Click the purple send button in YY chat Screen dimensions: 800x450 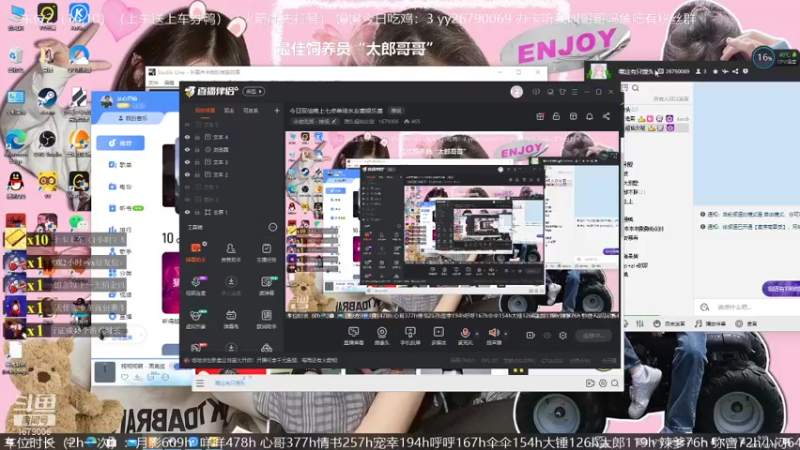point(781,289)
